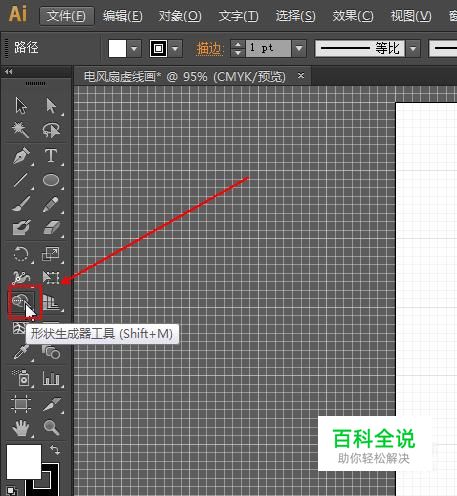Open the 效果(C) menu
Screen dimensions: 457x496
click(353, 16)
